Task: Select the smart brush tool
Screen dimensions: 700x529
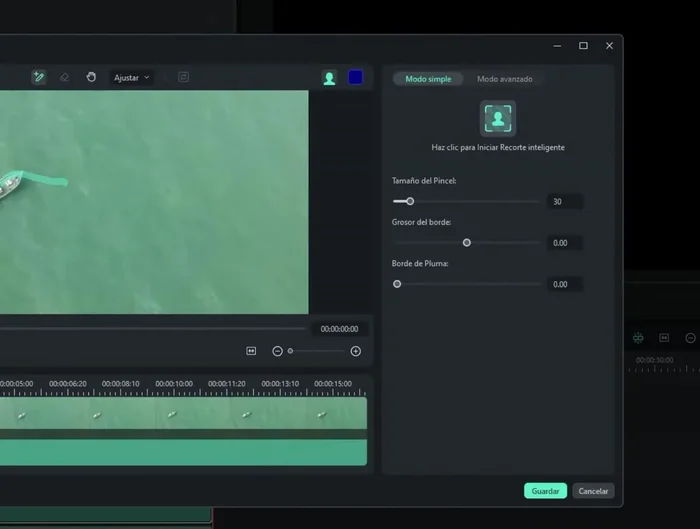Action: pos(38,77)
